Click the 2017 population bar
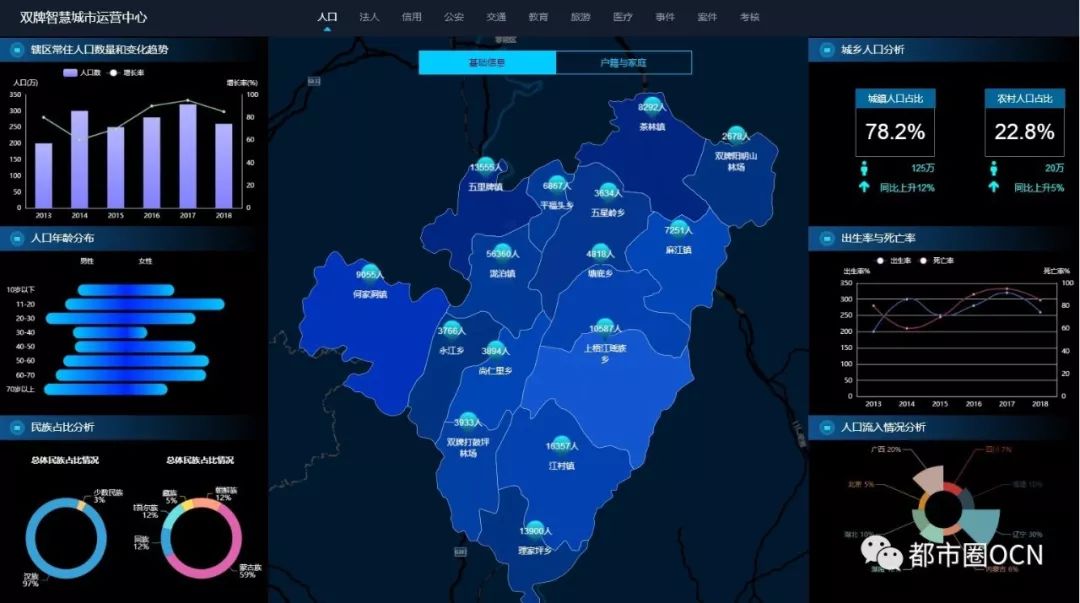 [187, 156]
